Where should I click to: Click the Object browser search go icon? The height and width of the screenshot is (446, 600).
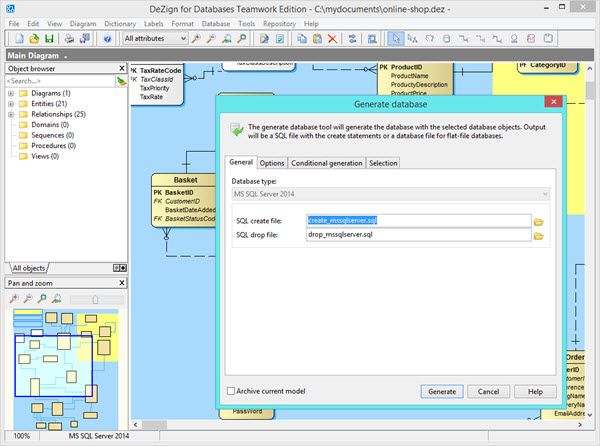point(122,81)
